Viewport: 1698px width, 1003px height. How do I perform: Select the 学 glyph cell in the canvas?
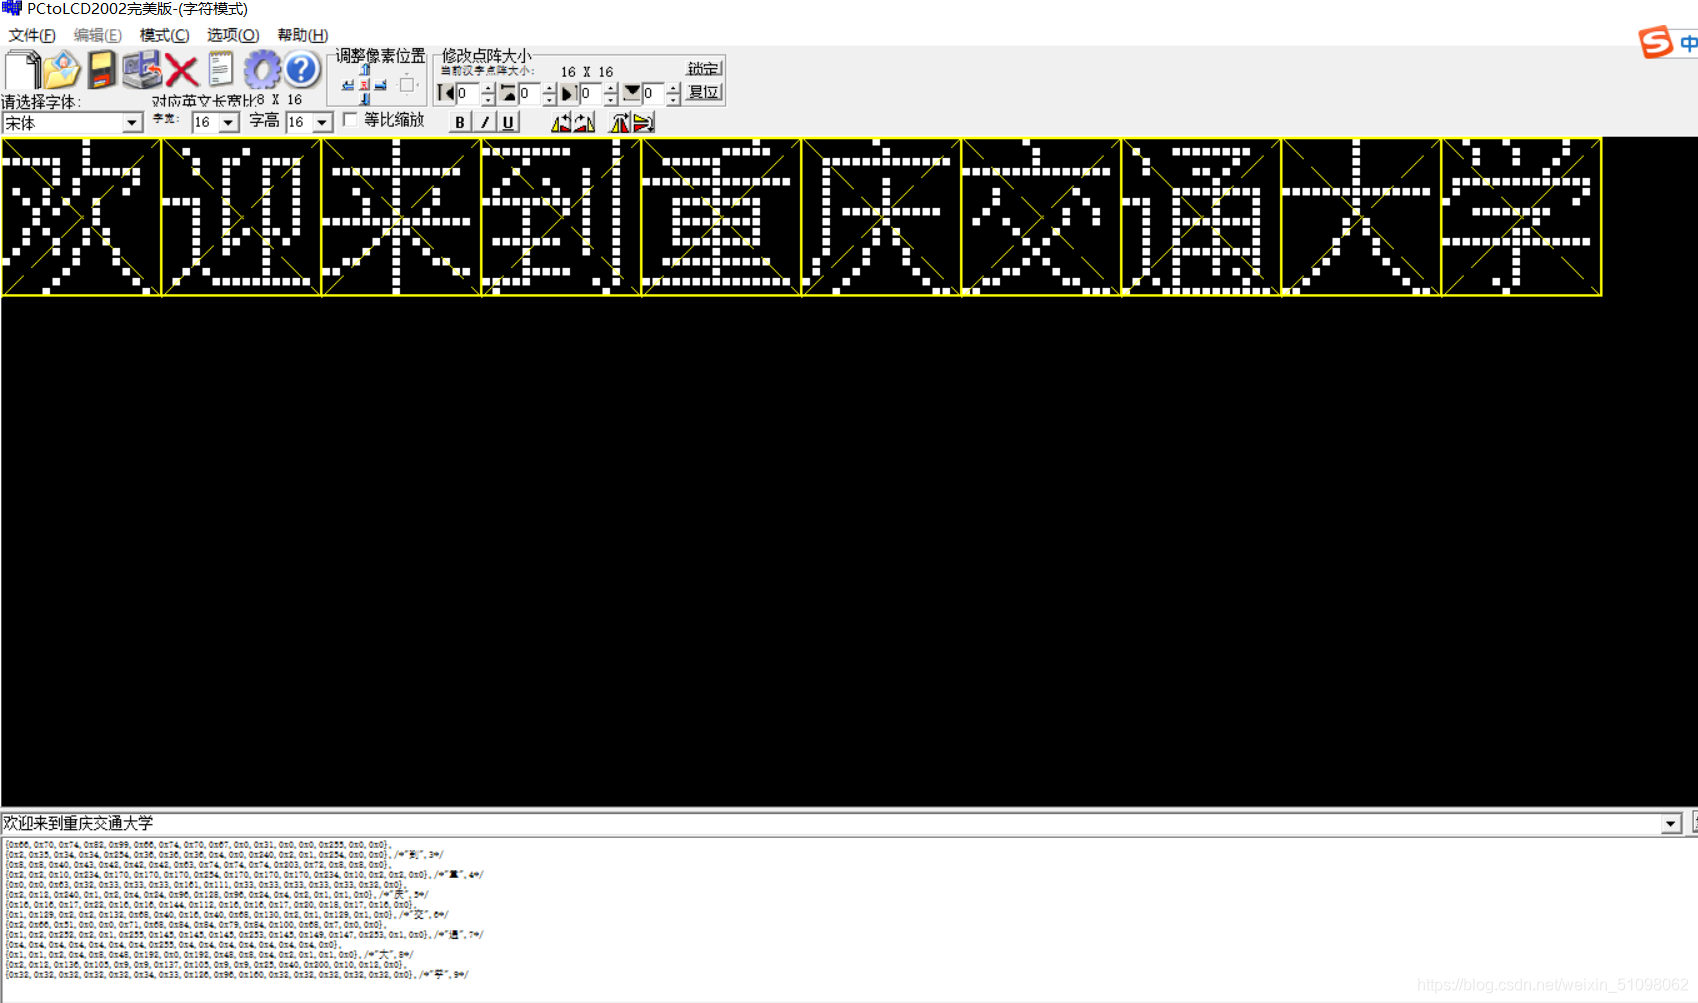(x=1521, y=217)
